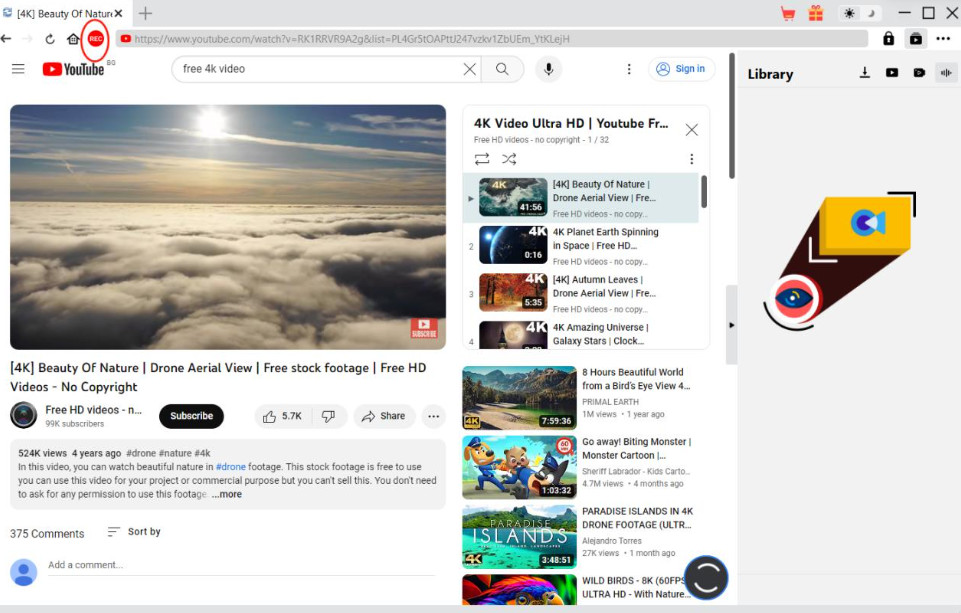Toggle the light/dark theme switch

coord(859,13)
